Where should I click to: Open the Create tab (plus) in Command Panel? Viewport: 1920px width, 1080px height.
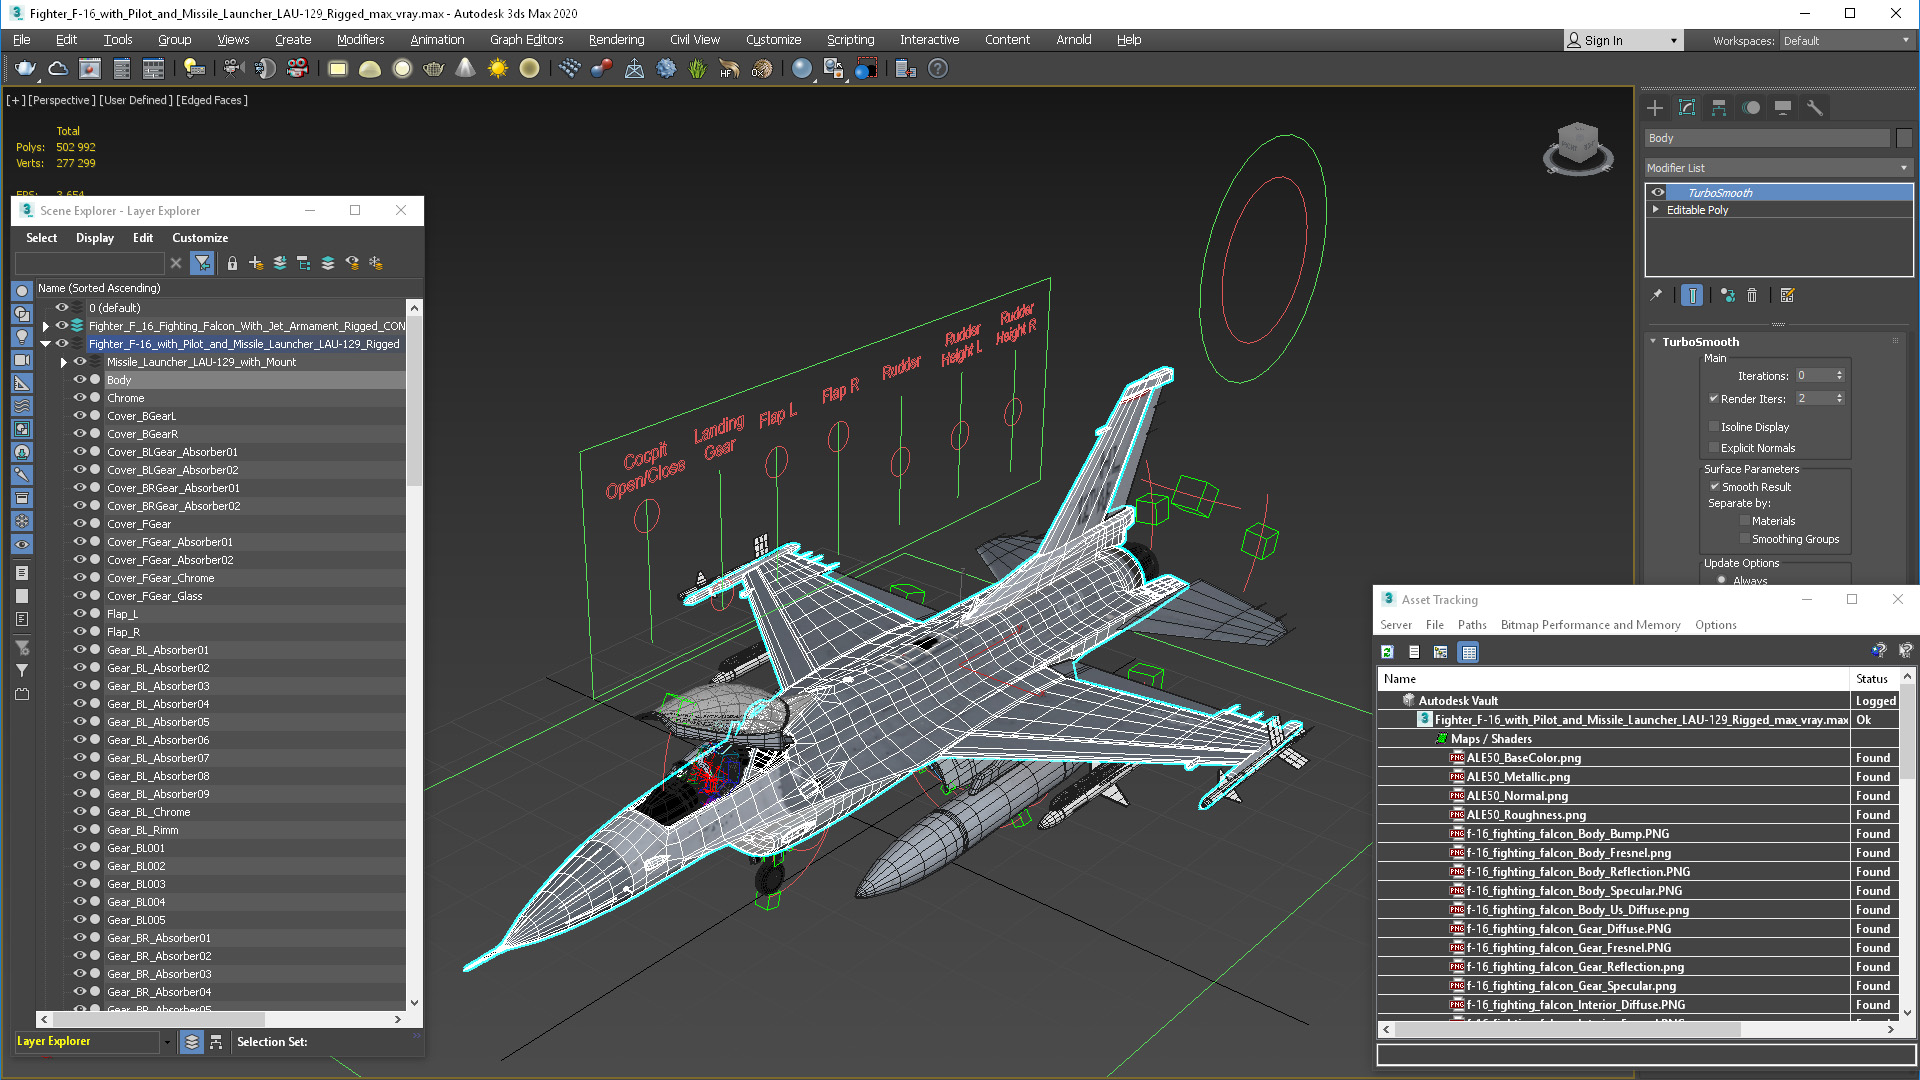pos(1655,108)
